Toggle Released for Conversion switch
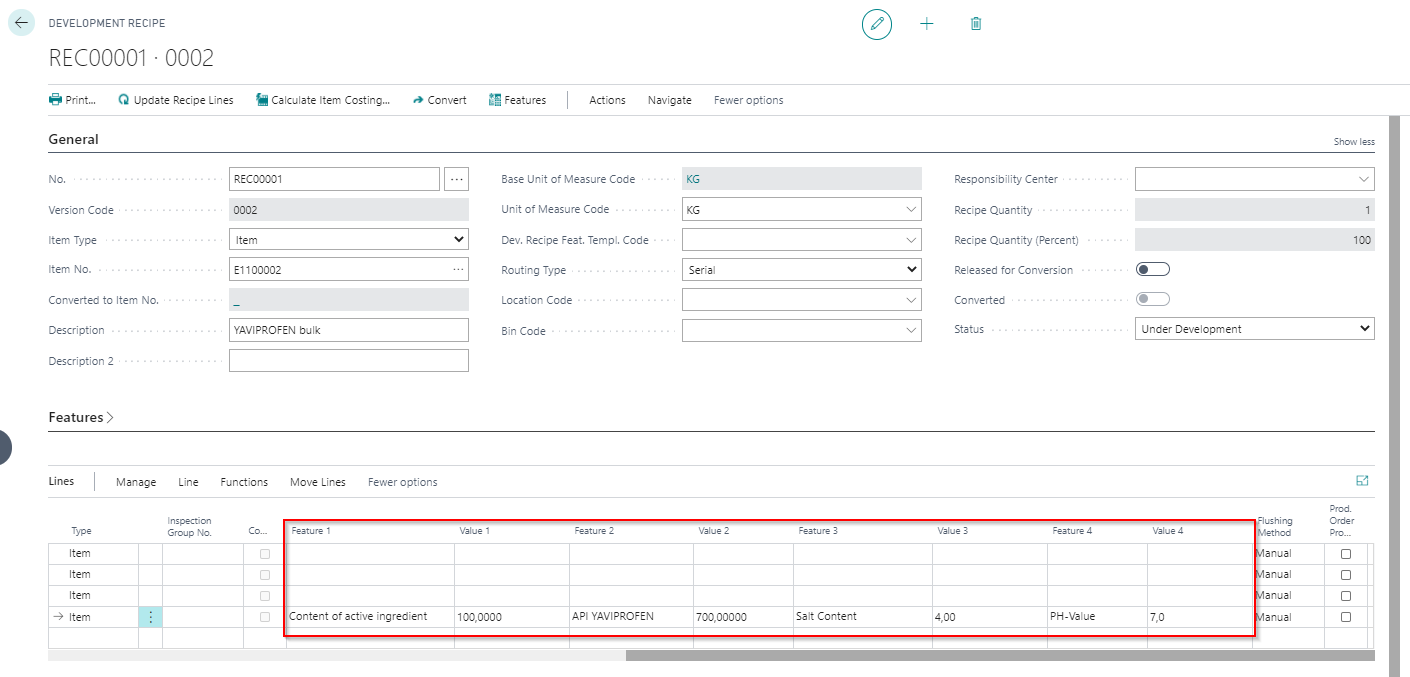This screenshot has height=677, width=1410. pos(1153,270)
